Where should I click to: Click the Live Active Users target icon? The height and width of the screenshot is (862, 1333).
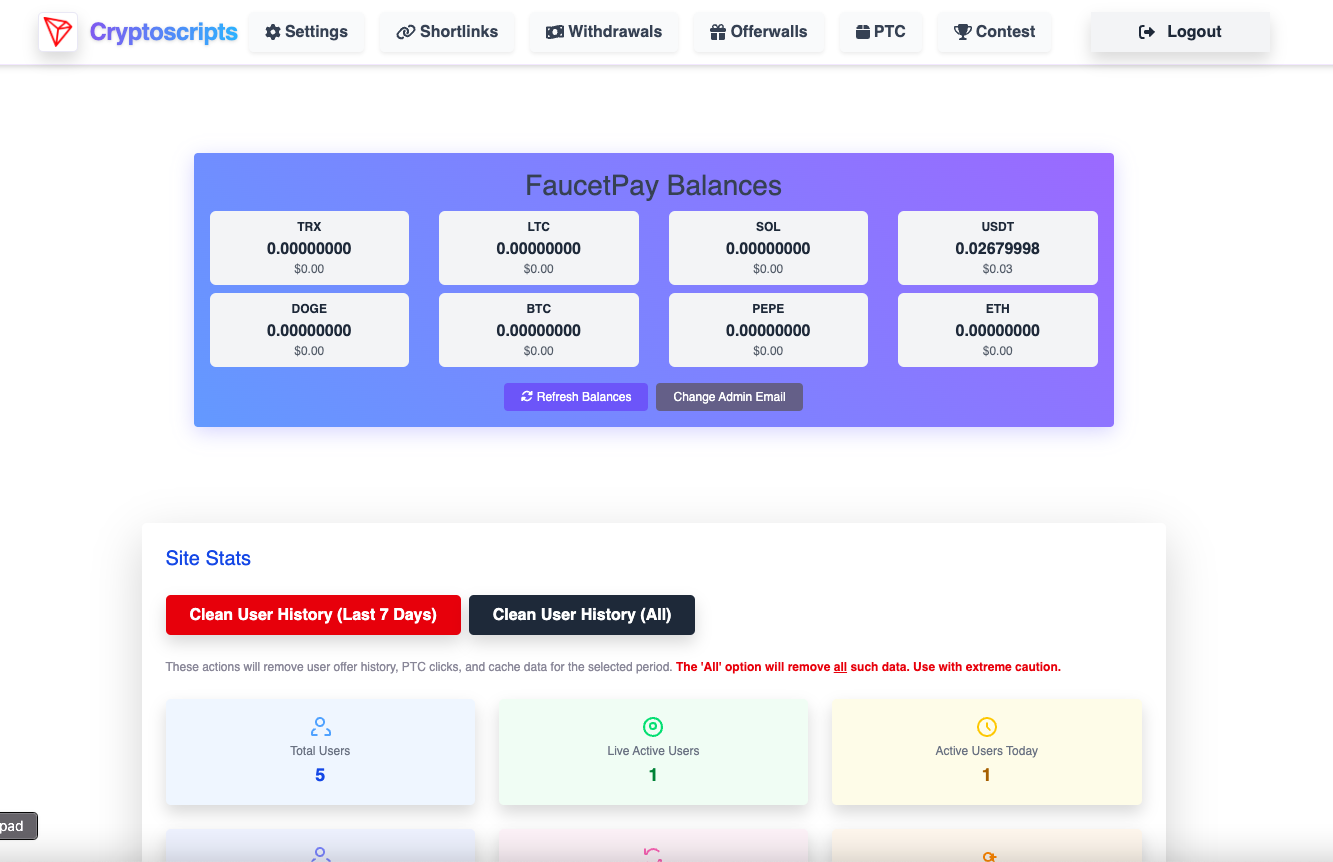click(653, 727)
